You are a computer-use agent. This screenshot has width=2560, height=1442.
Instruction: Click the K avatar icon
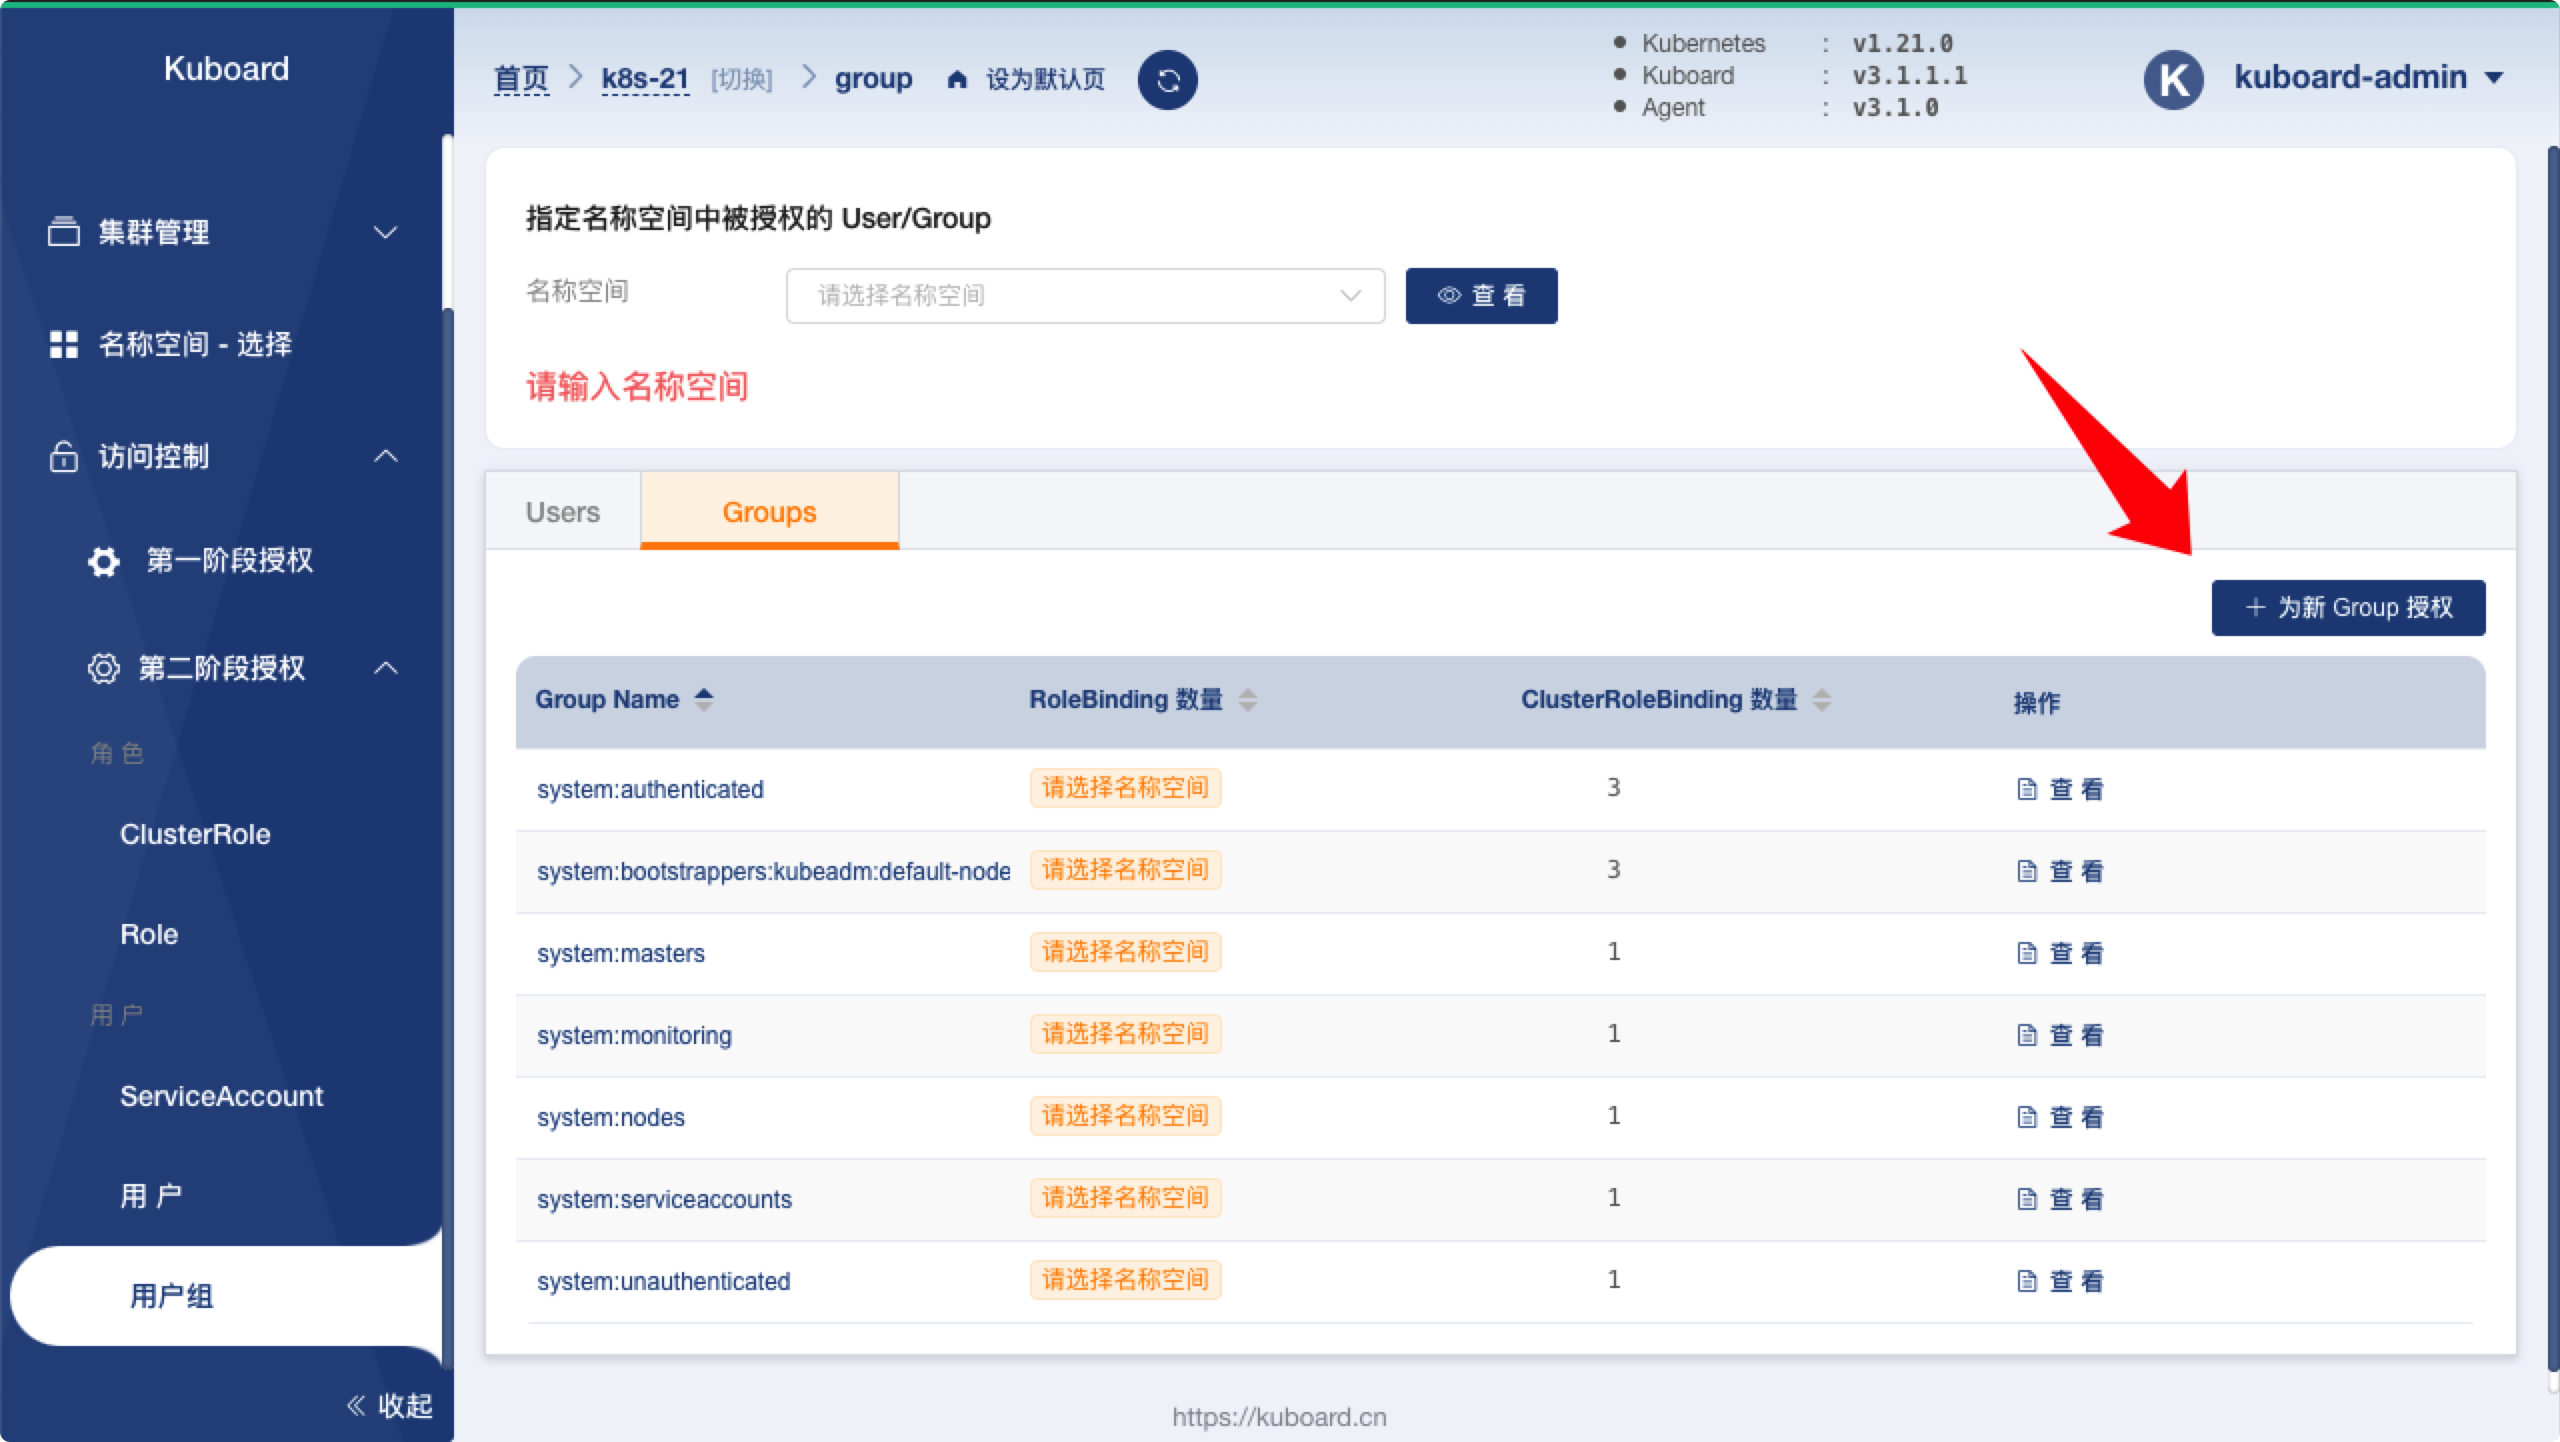point(2173,80)
